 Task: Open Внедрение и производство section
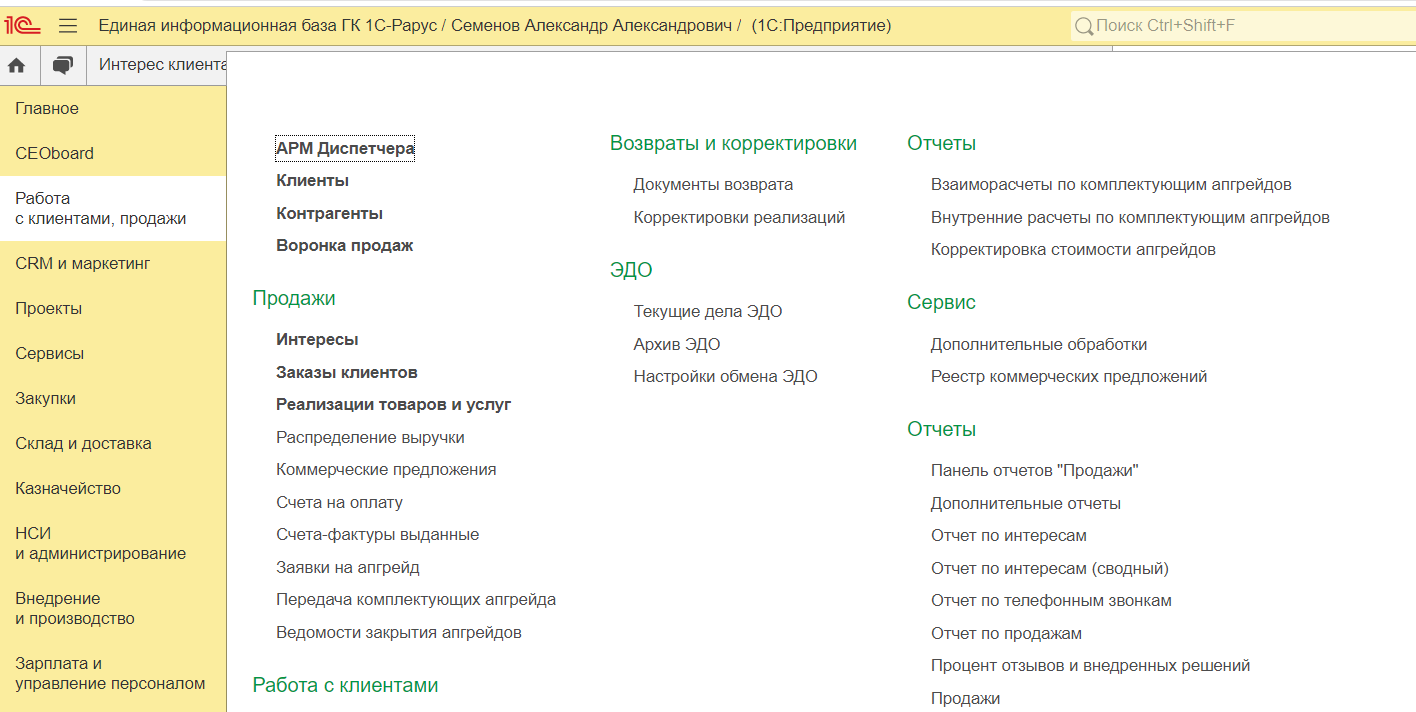click(113, 608)
